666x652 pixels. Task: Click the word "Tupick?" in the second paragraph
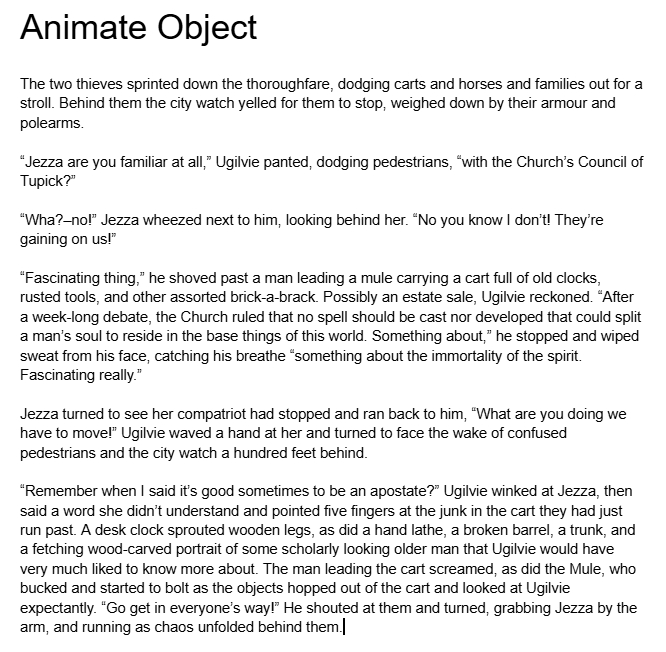[46, 180]
